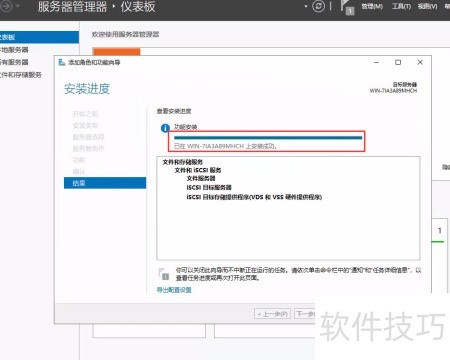
Task: Click the 安装进度 heading
Action: tap(87, 89)
